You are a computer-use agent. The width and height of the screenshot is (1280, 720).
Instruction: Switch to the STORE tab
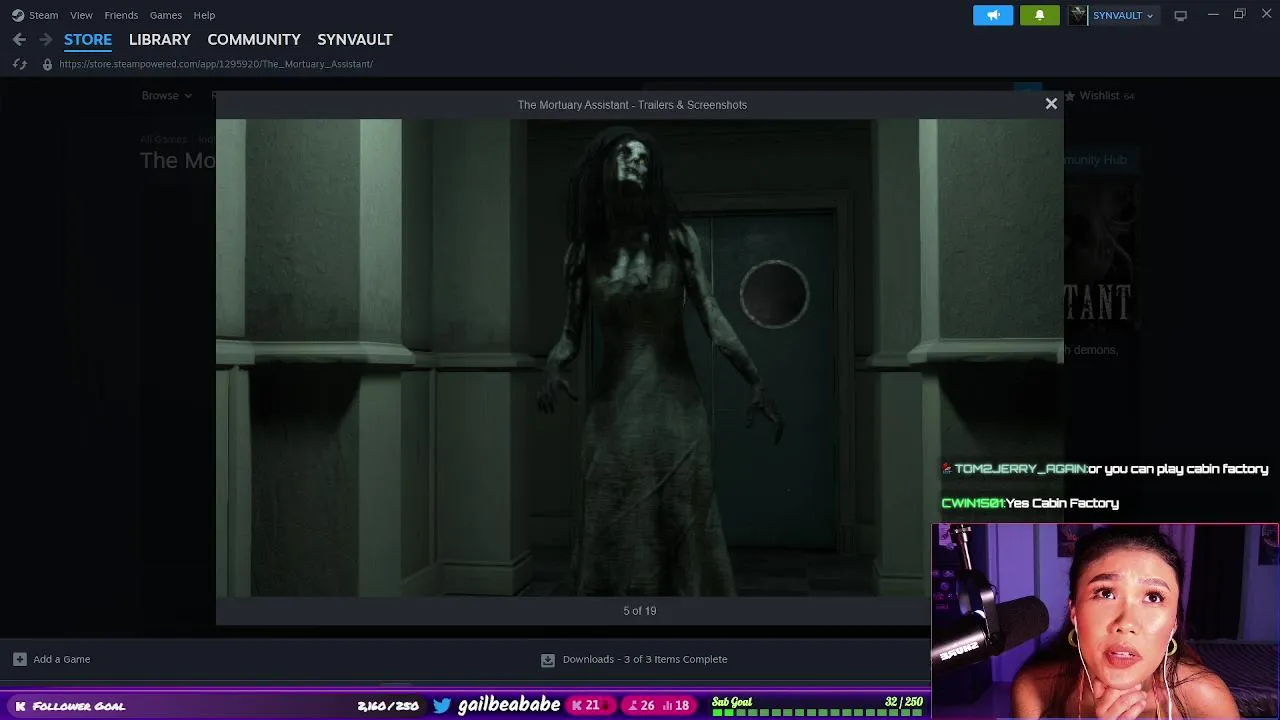88,39
